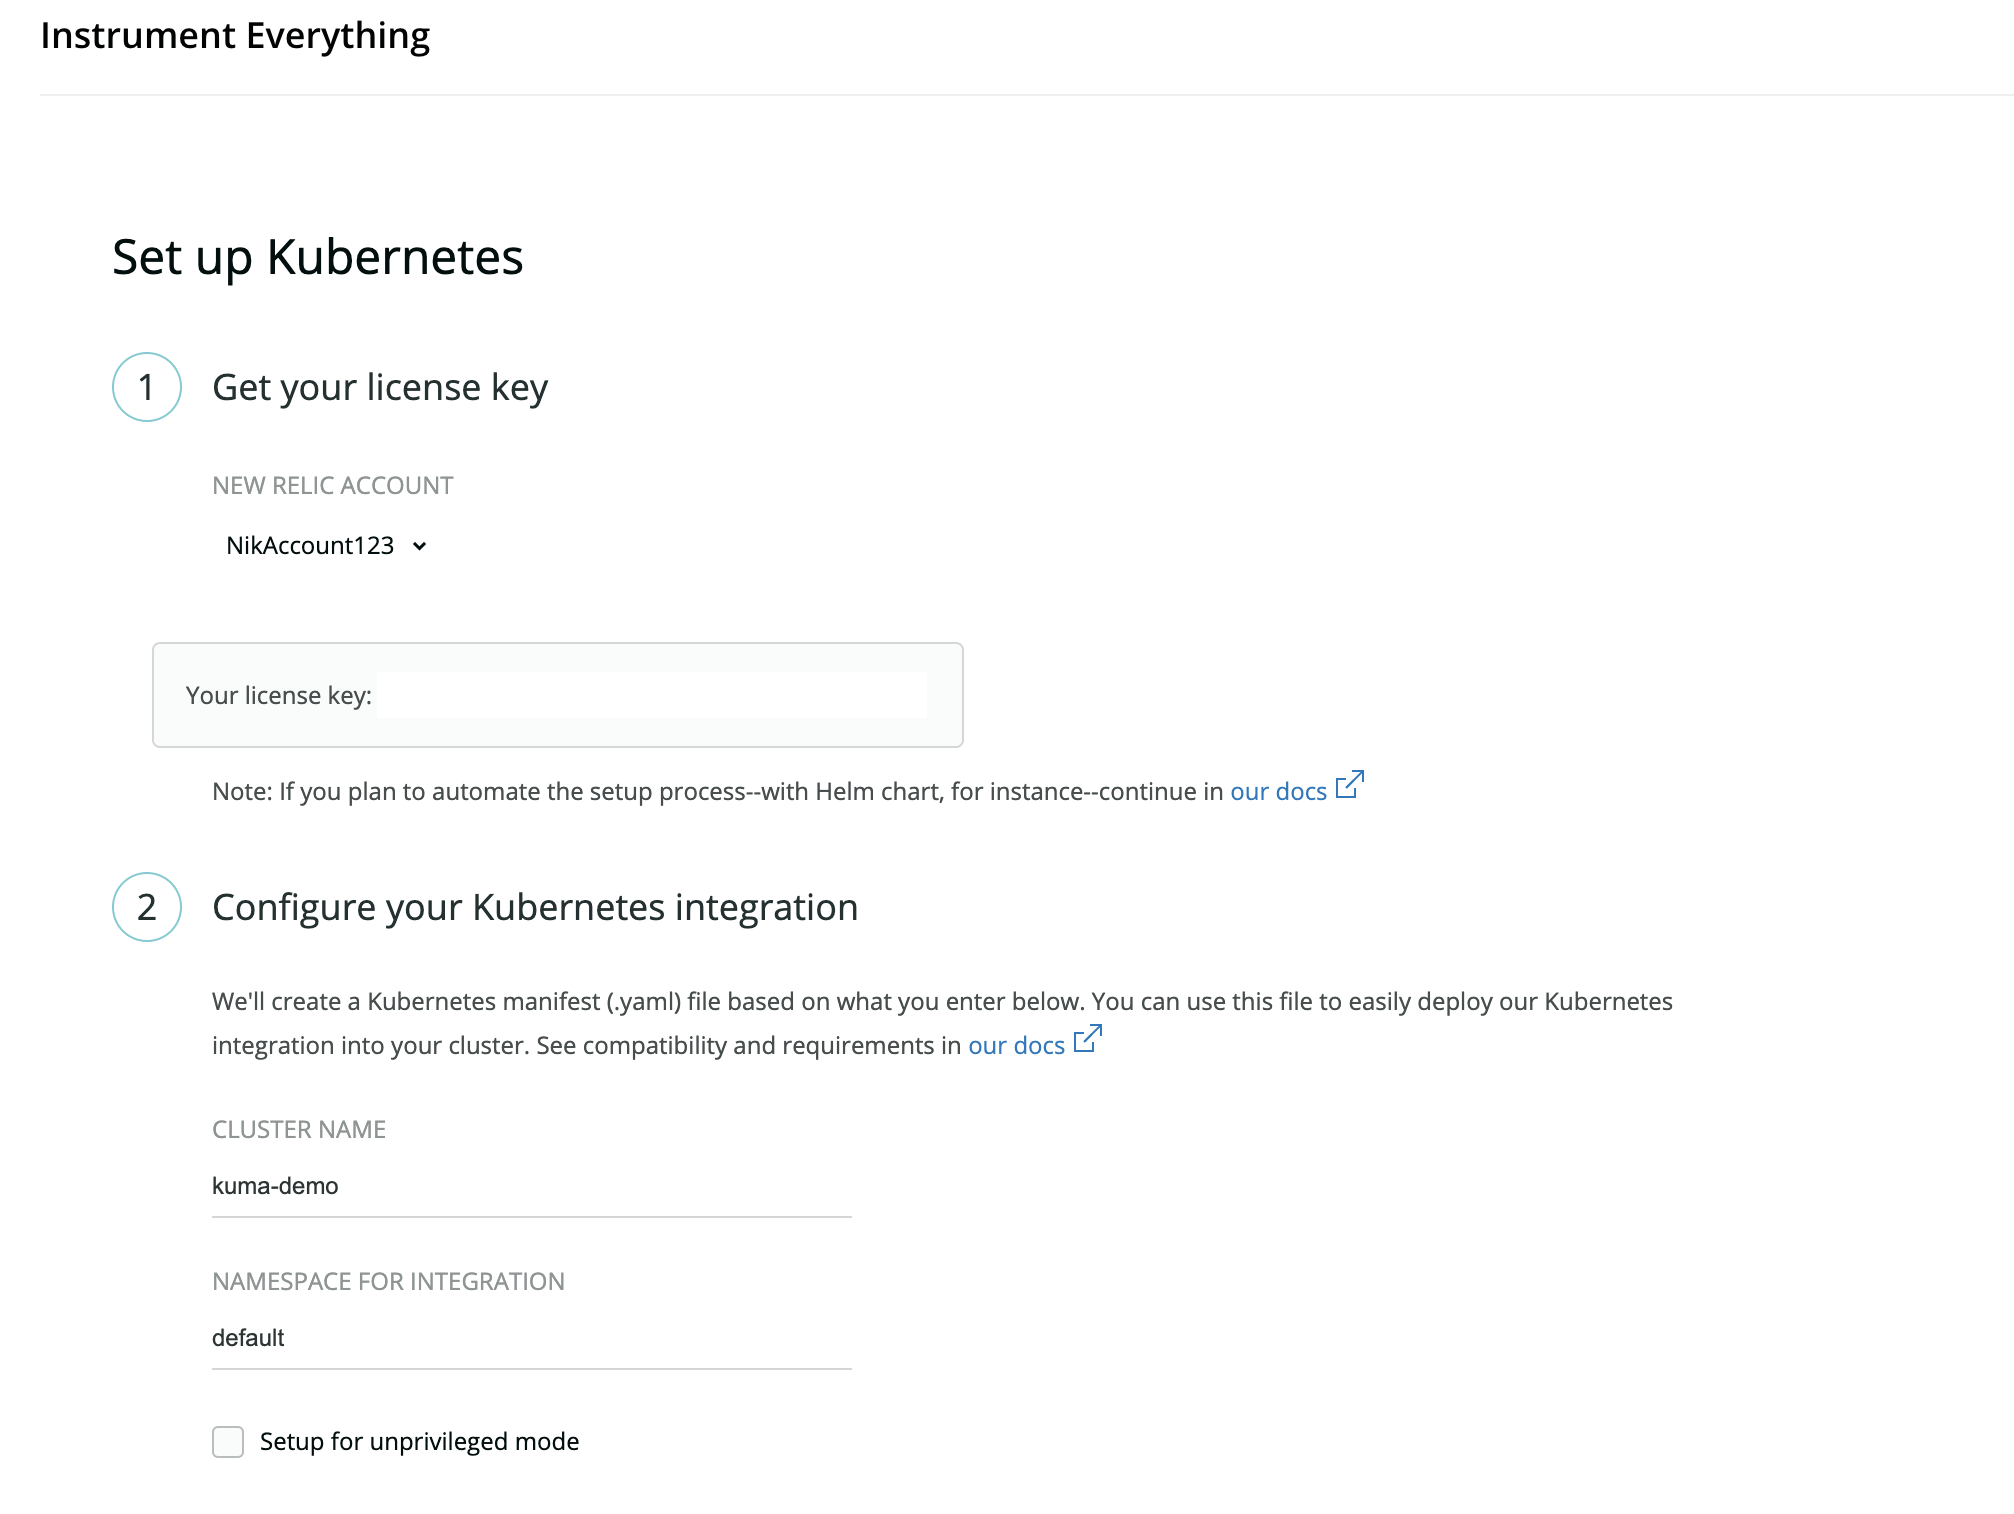Click the NEW RELIC ACCOUNT label
This screenshot has height=1514, width=2014.
click(x=333, y=486)
